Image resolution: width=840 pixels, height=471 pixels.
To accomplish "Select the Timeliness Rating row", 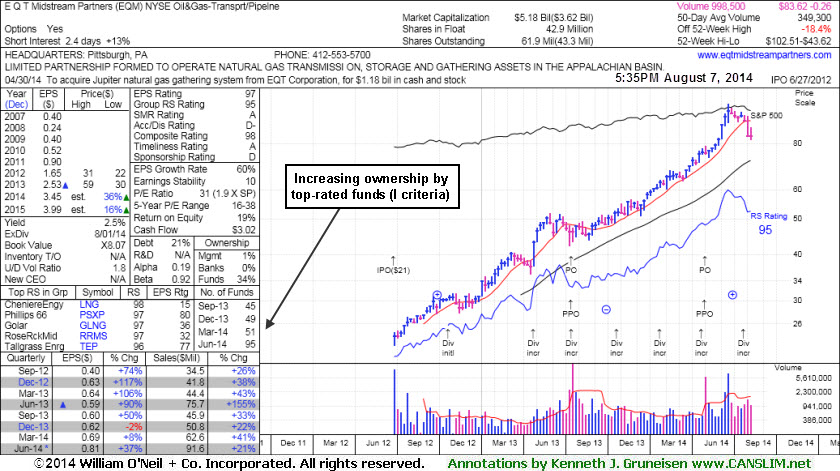I will [194, 146].
